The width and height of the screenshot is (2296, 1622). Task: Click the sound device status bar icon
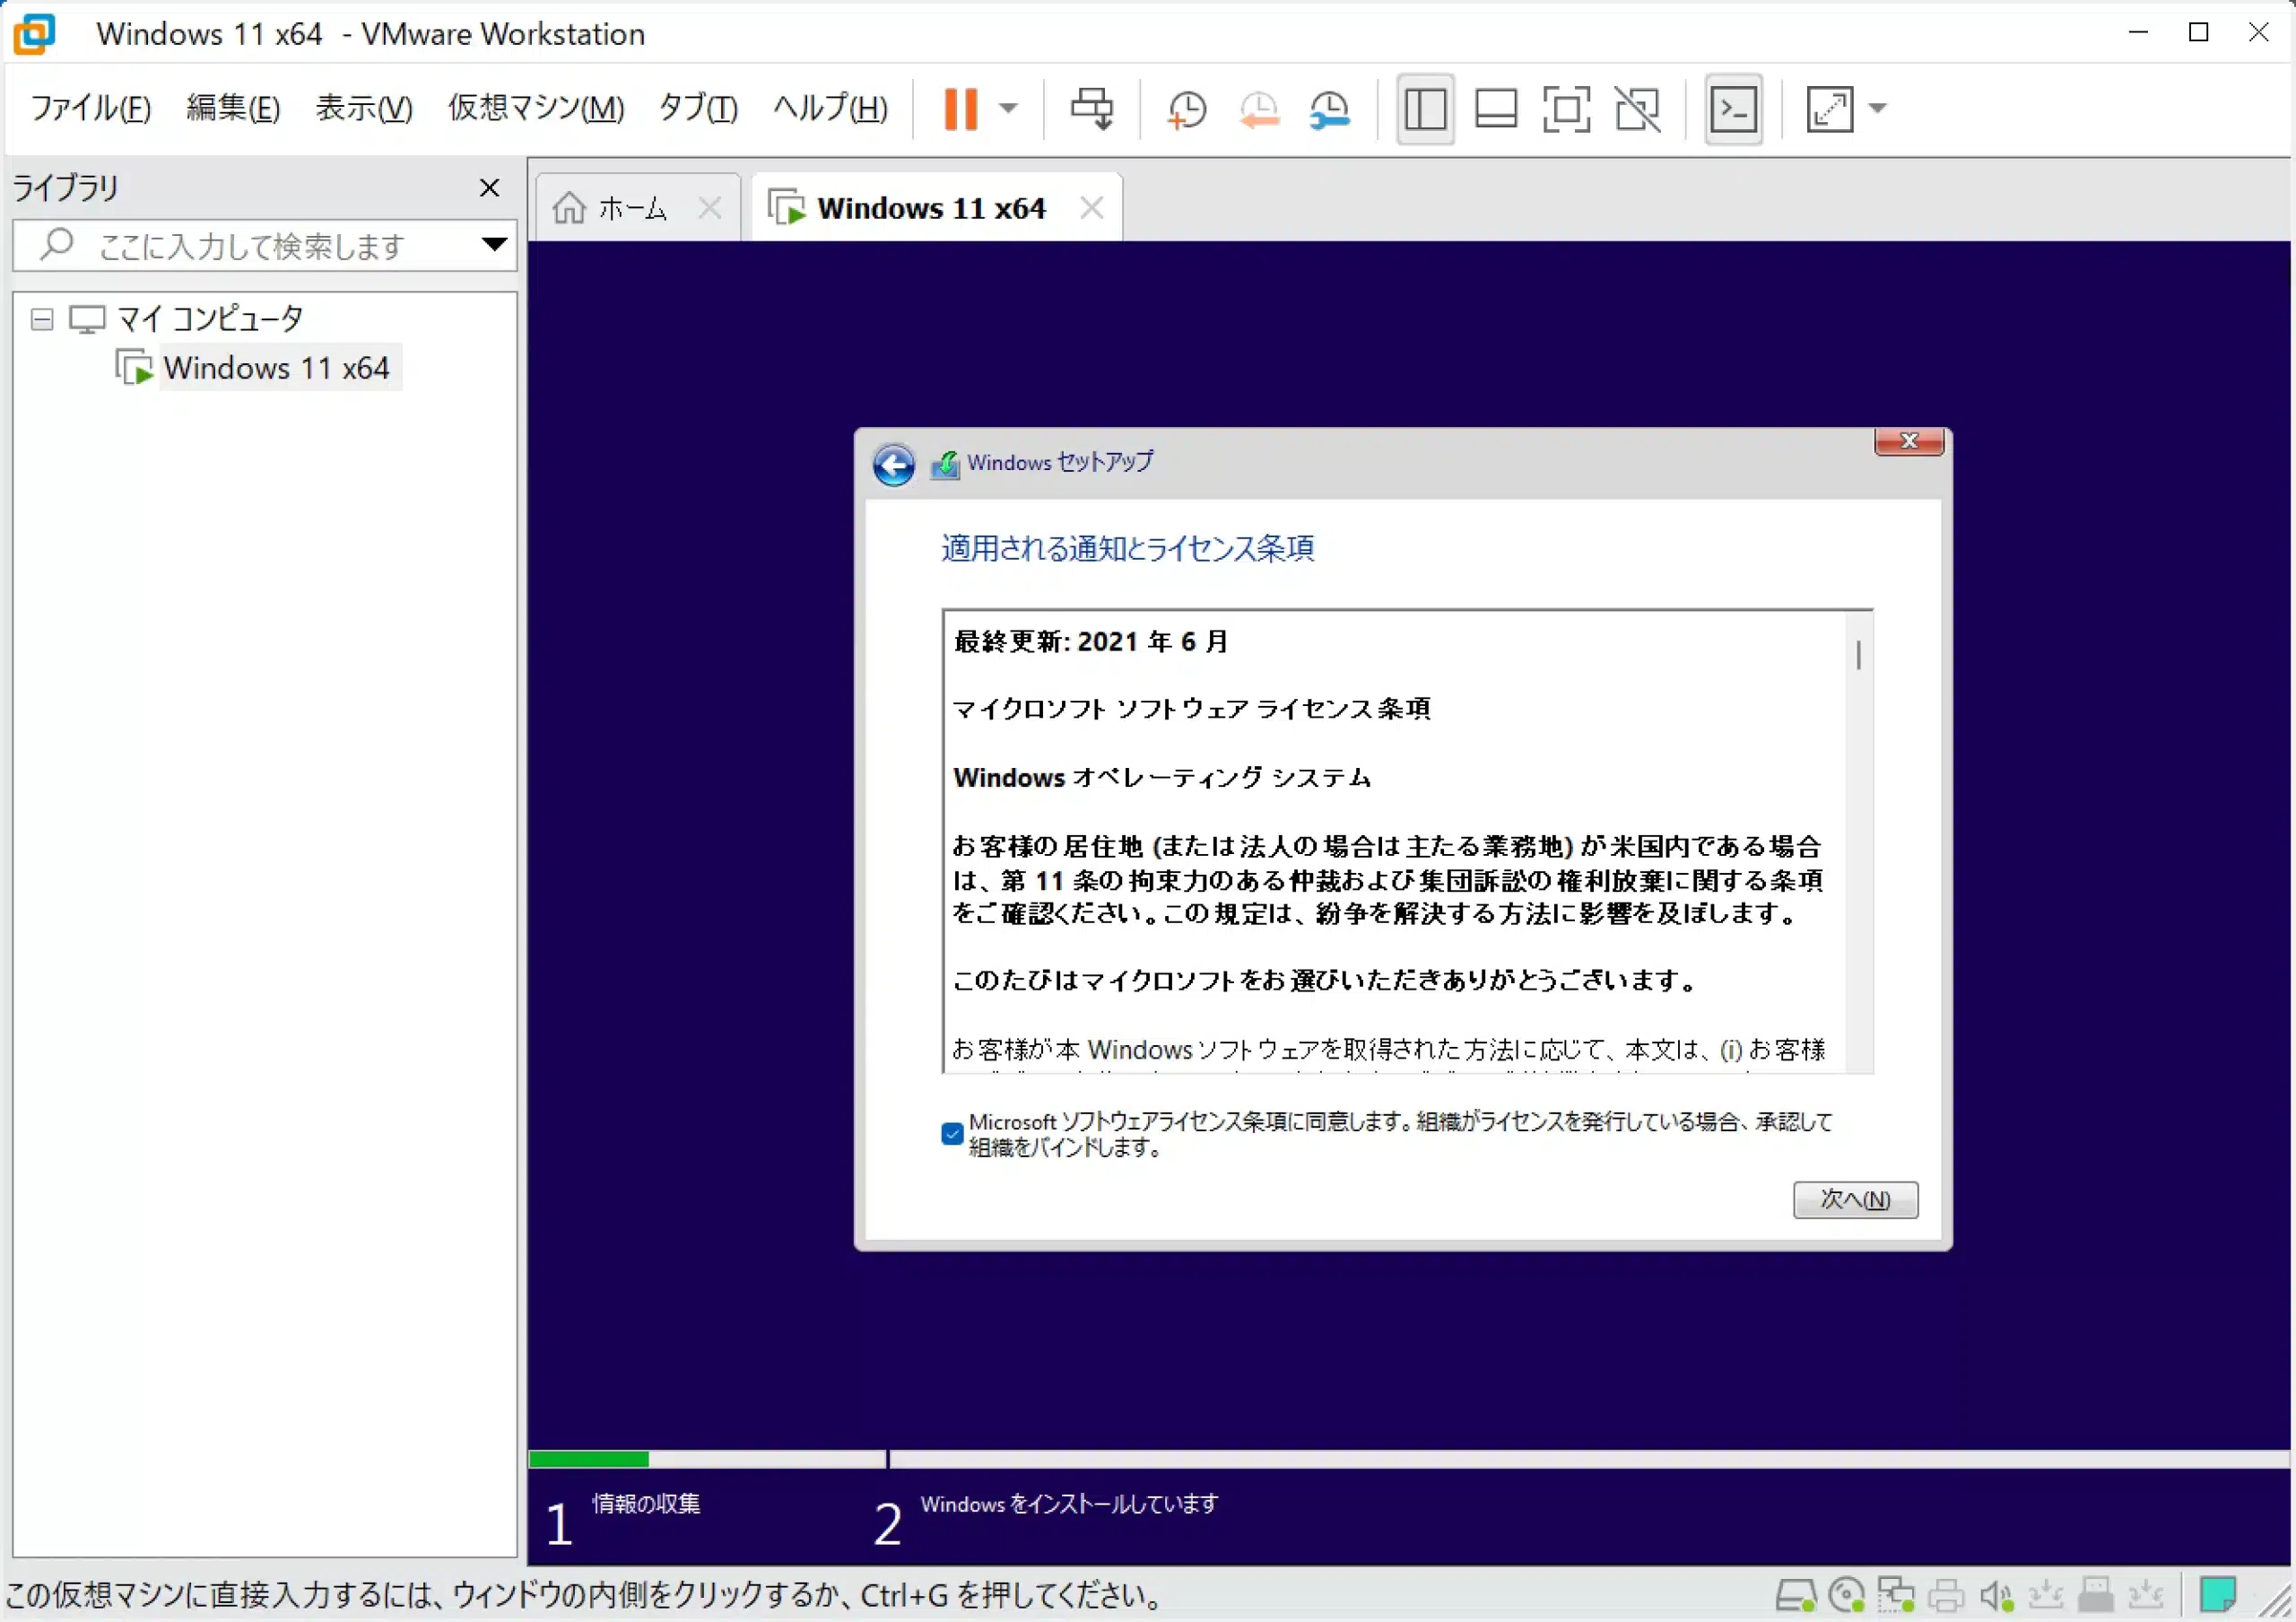pos(1996,1595)
